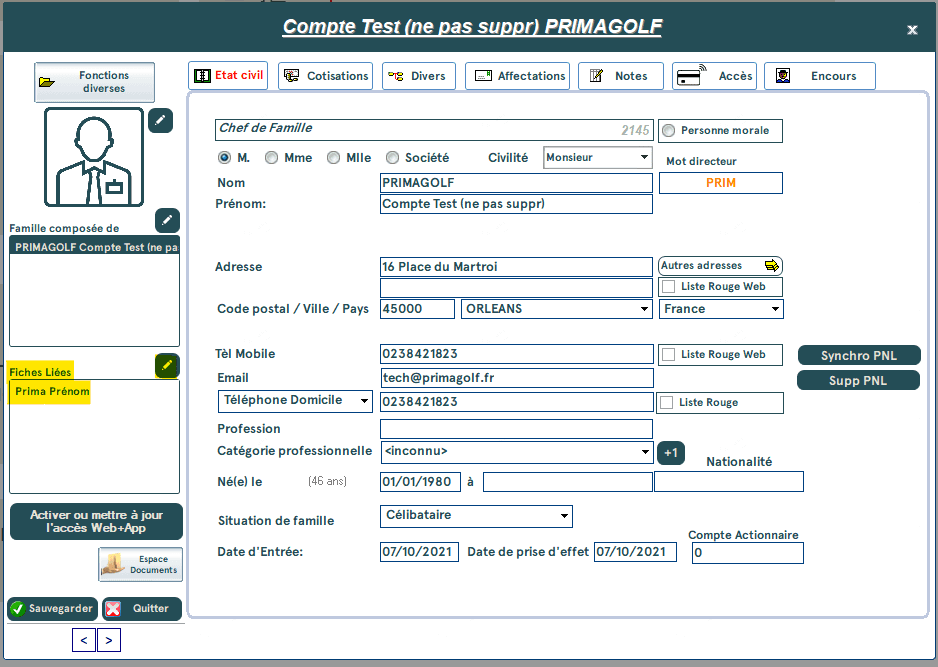
Task: Check Liste Rouge for home phone
Action: [666, 403]
